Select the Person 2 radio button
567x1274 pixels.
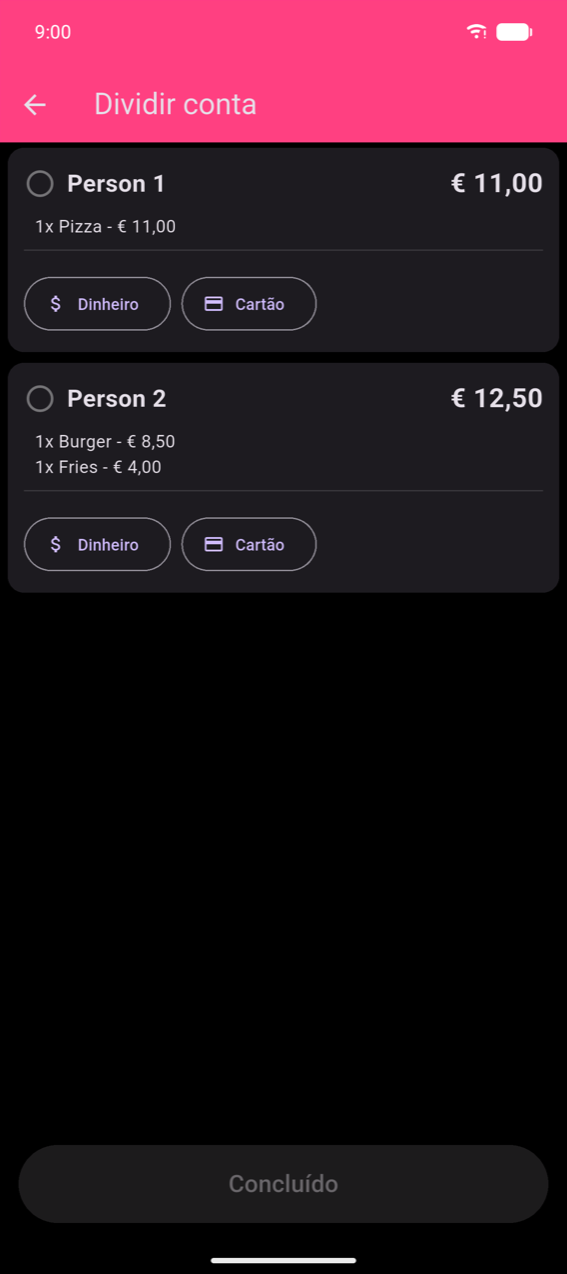tap(40, 399)
